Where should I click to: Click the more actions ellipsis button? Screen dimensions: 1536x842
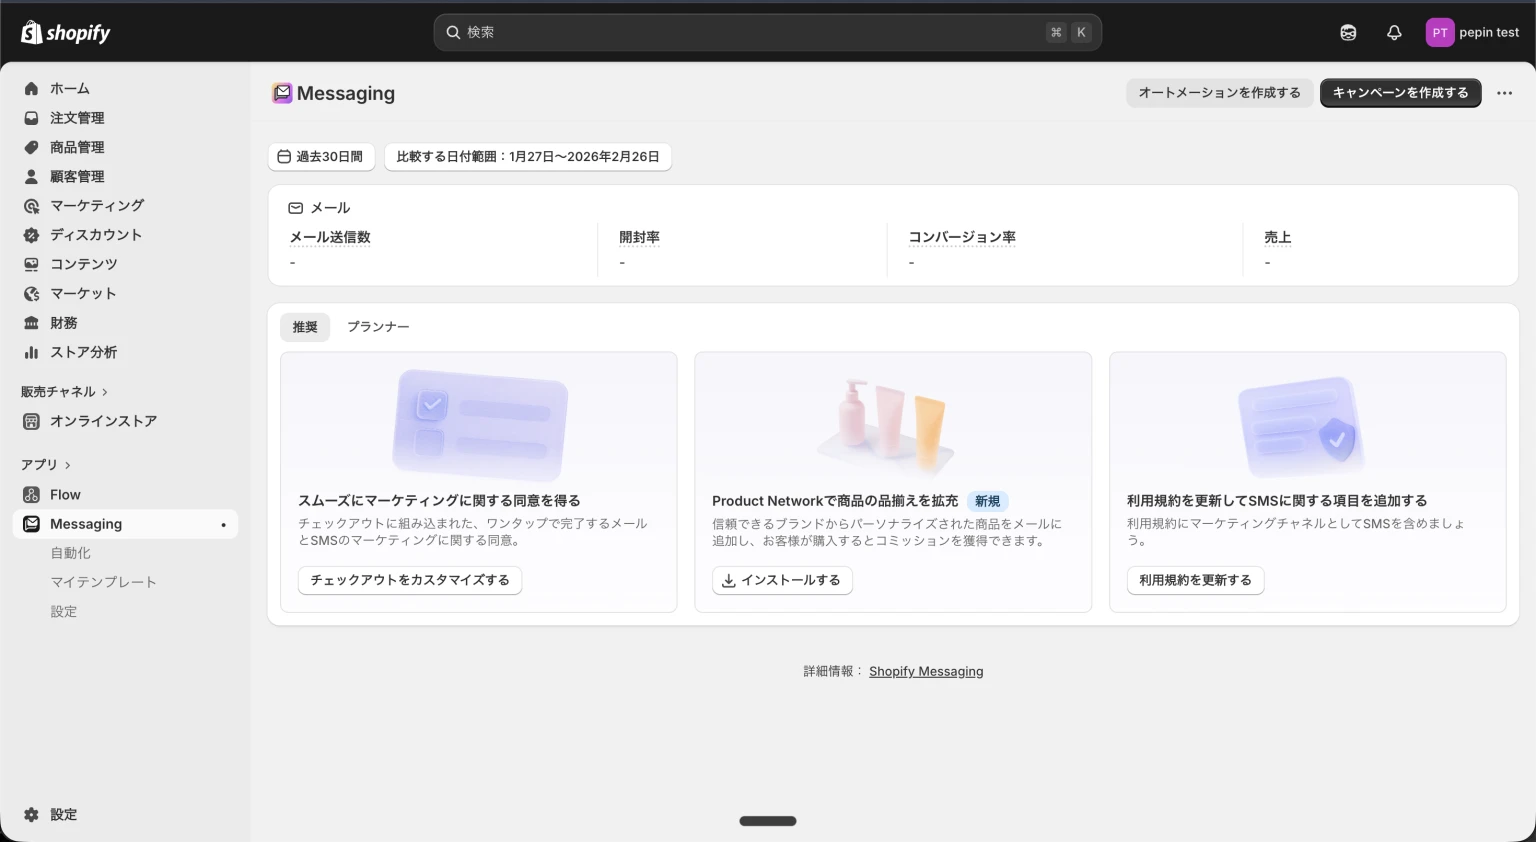point(1504,93)
